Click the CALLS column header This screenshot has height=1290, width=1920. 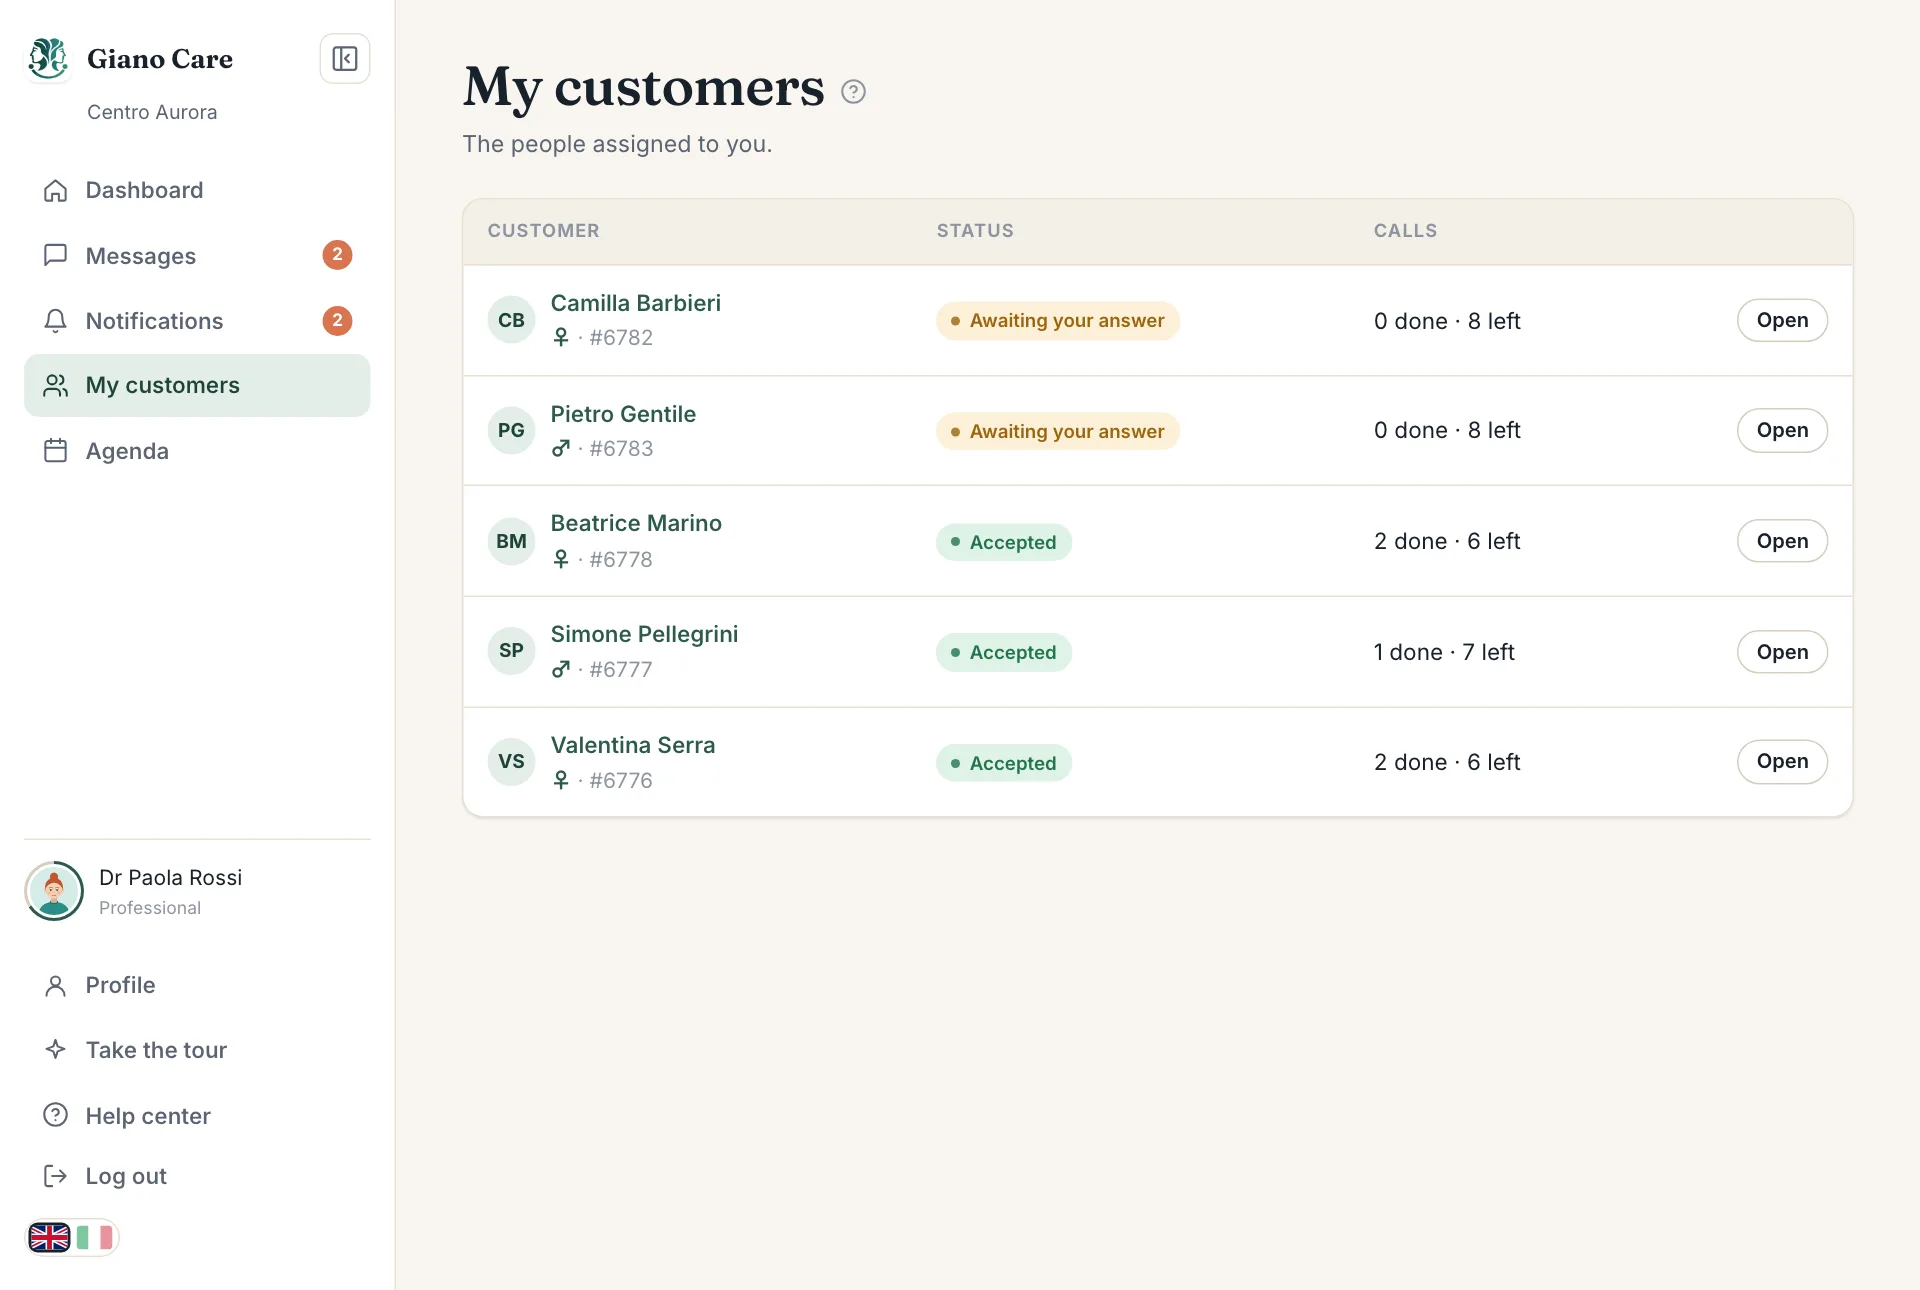1405,231
